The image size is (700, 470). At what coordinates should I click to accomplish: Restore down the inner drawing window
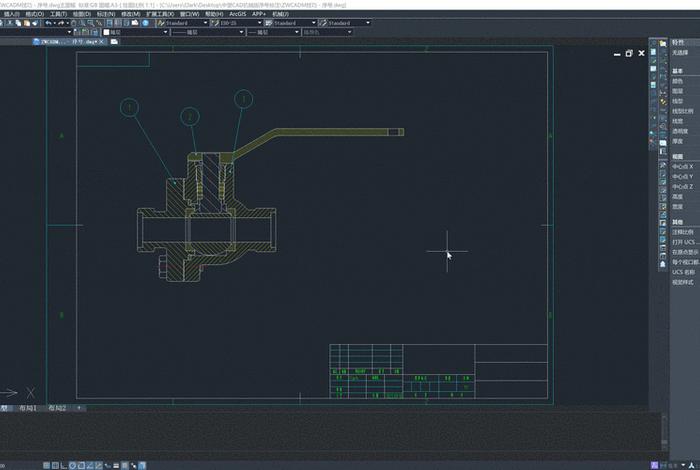point(629,53)
